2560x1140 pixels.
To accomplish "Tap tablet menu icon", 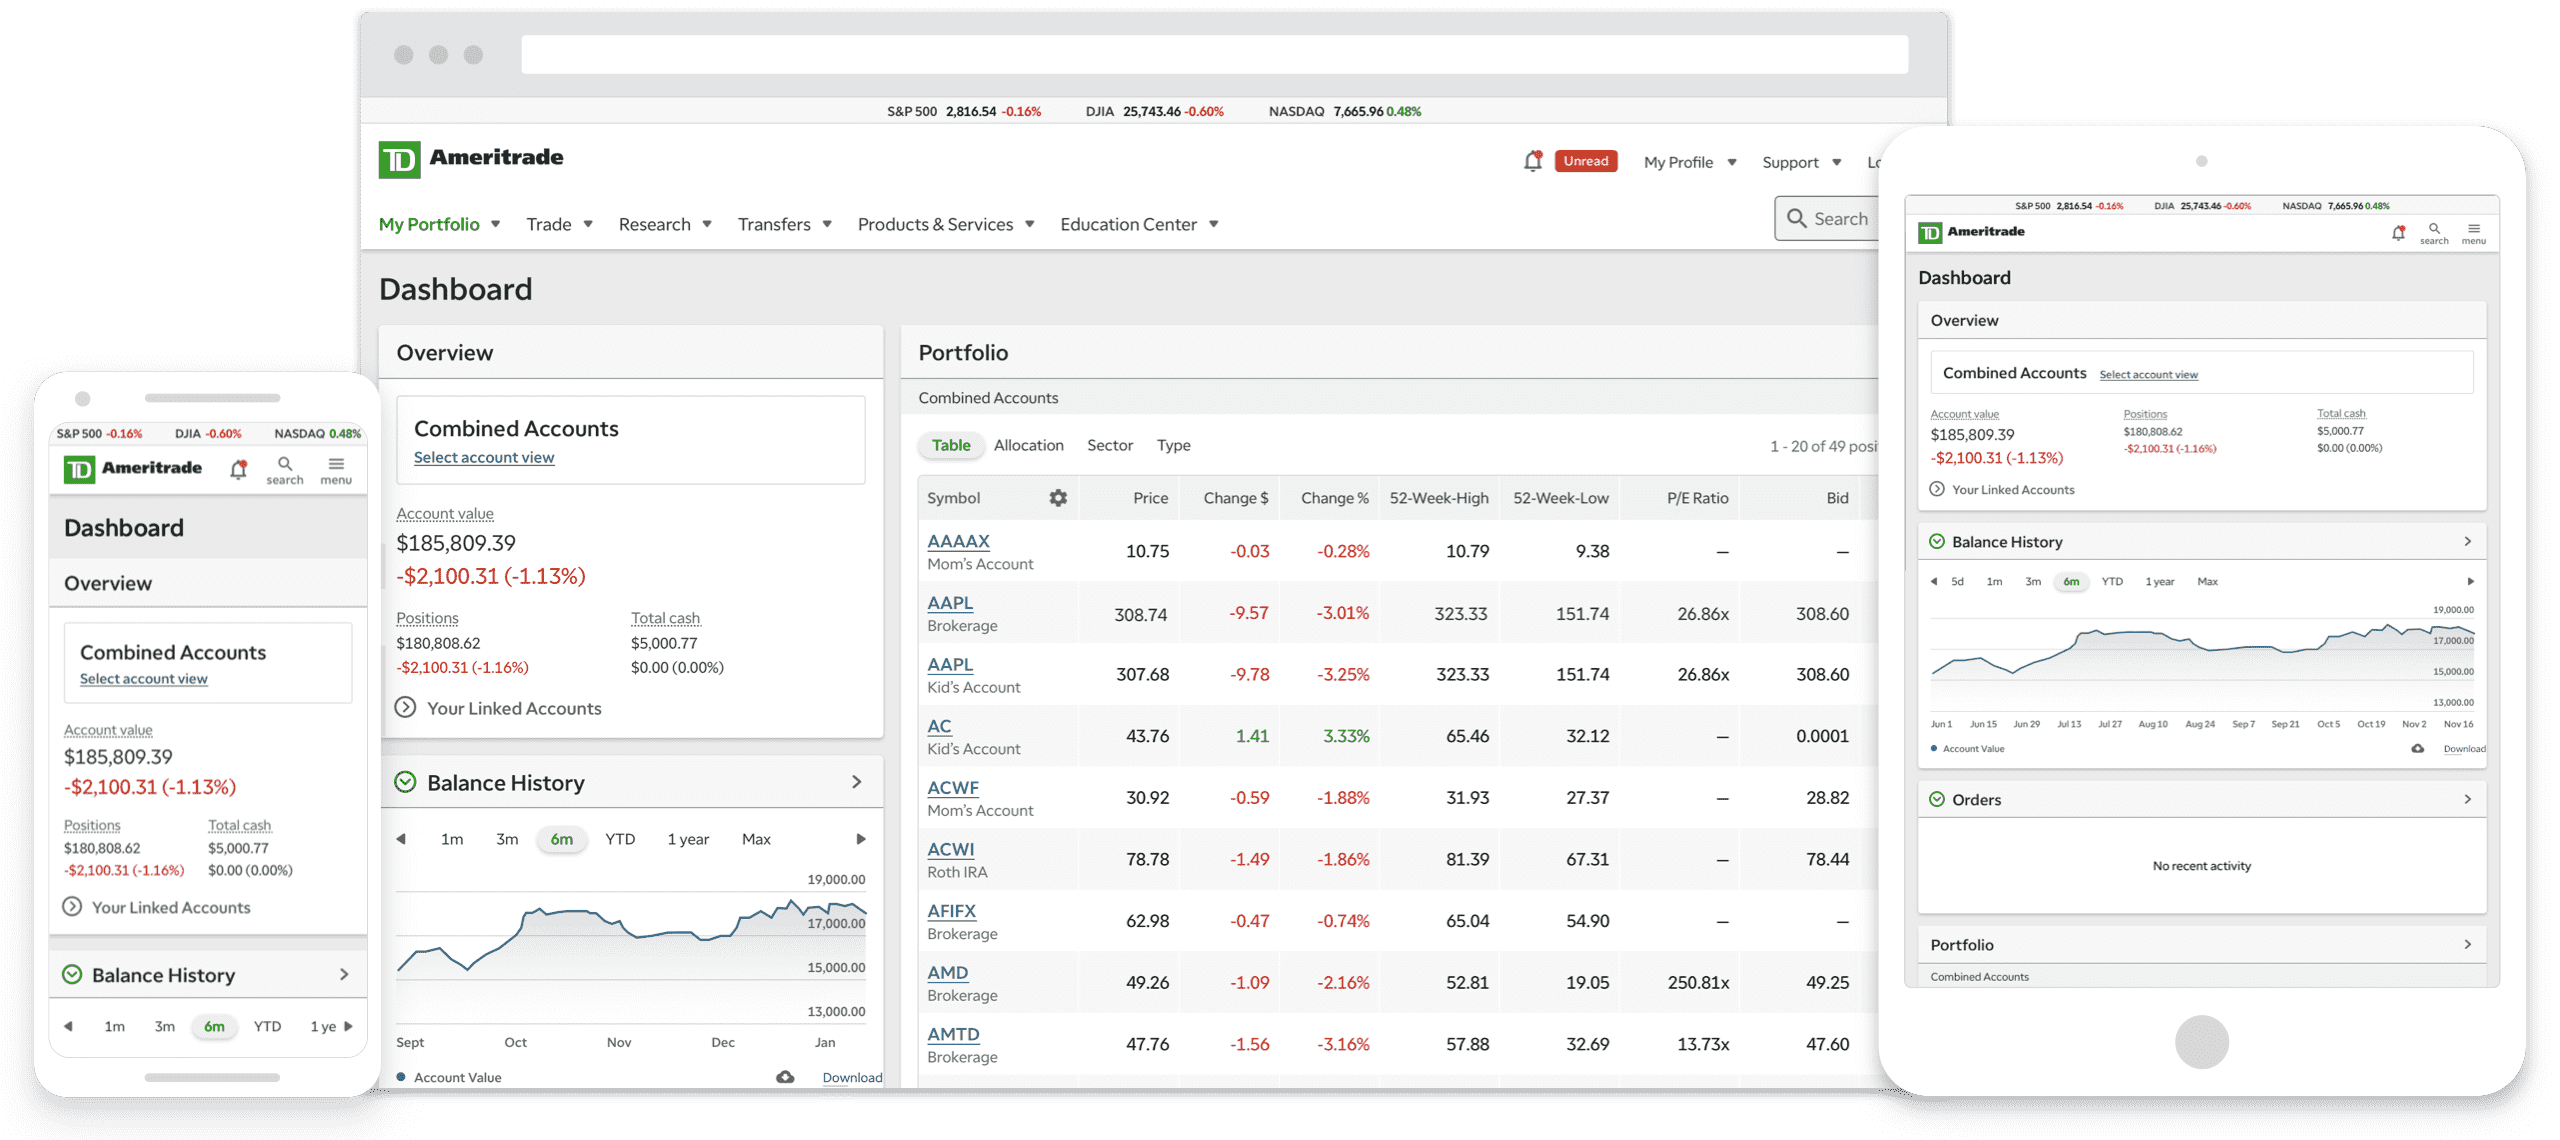I will tap(2474, 233).
